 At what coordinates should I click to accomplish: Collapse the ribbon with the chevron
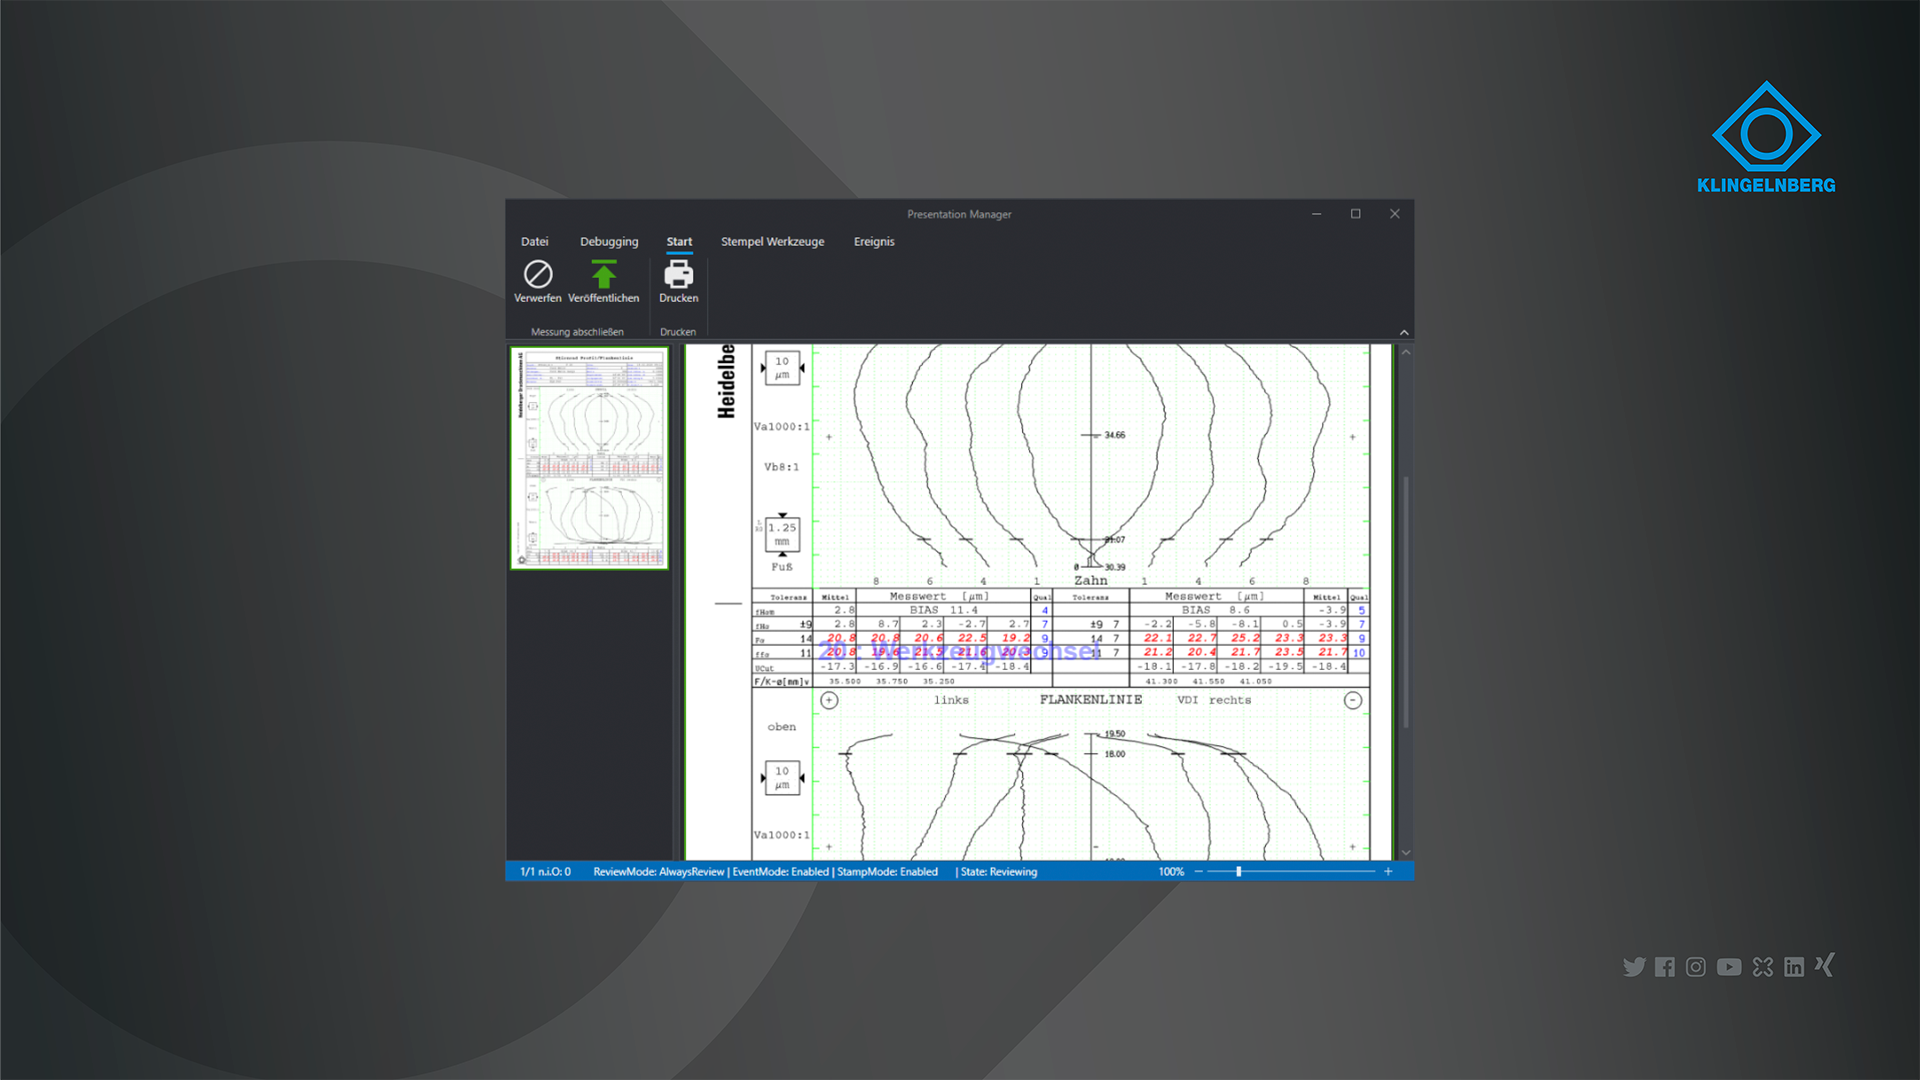(x=1404, y=332)
